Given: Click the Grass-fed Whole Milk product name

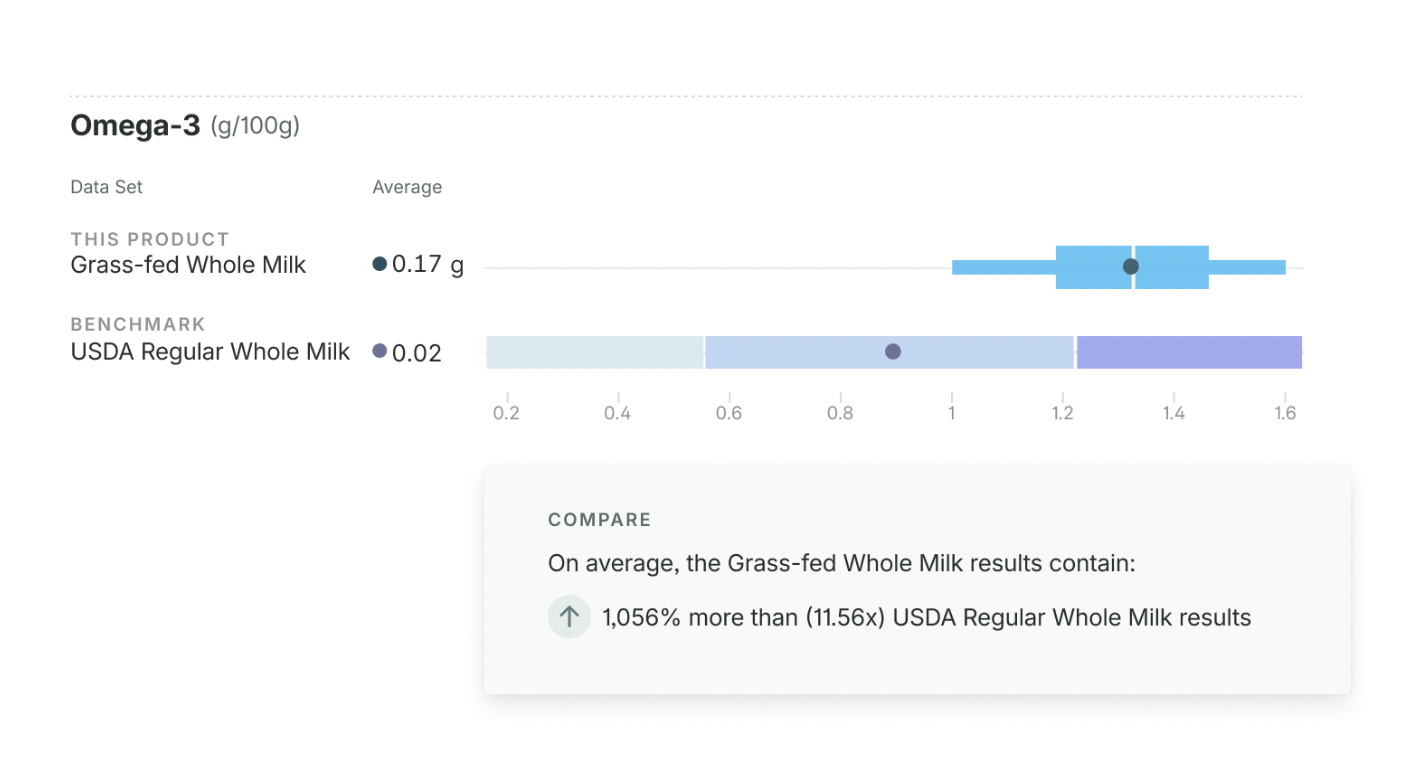Looking at the screenshot, I should [x=188, y=265].
